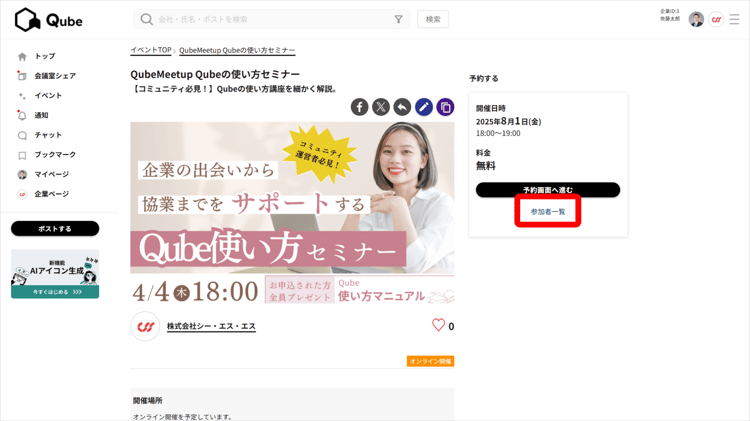This screenshot has height=421, width=750.
Task: Share event on Facebook
Action: 360,107
